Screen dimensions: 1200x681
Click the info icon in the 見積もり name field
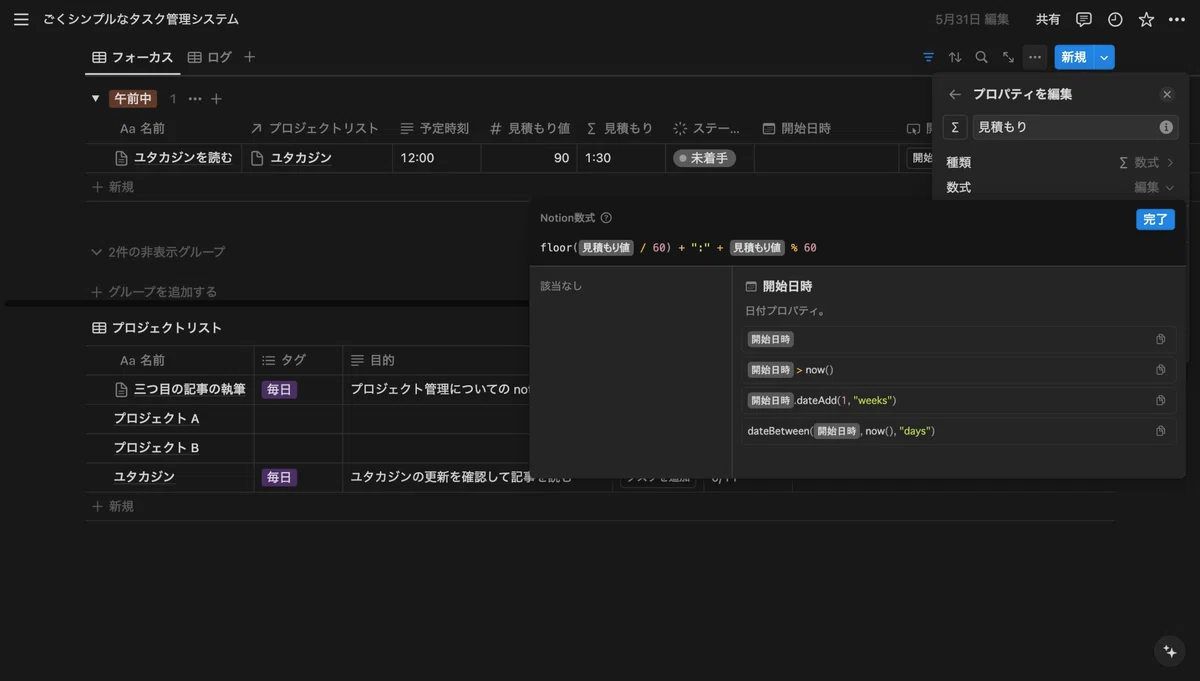pos(1166,127)
